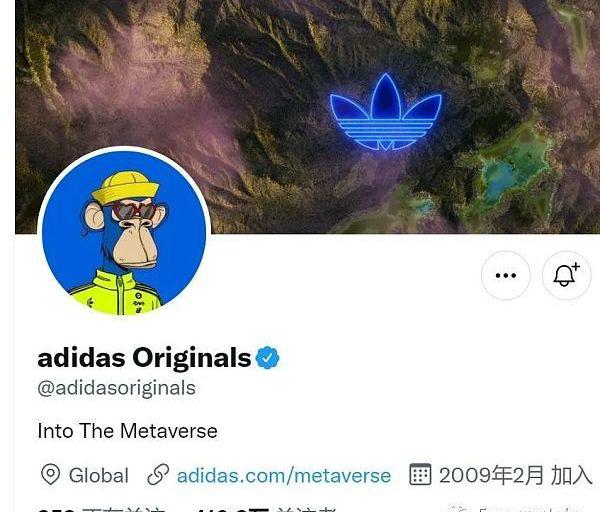This screenshot has width=600, height=512.
Task: Open the three-dot more options menu
Action: pyautogui.click(x=505, y=275)
